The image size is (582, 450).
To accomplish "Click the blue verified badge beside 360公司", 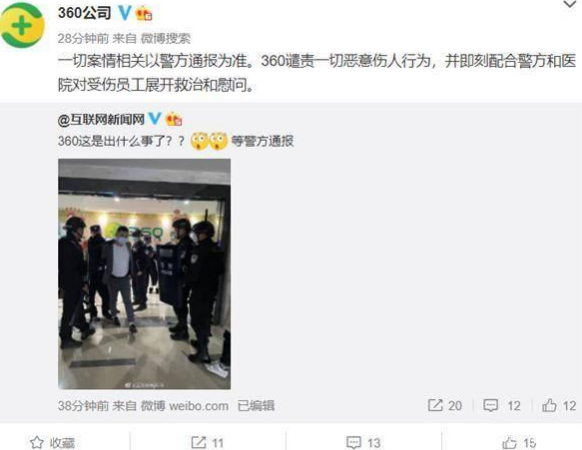I will tap(125, 13).
